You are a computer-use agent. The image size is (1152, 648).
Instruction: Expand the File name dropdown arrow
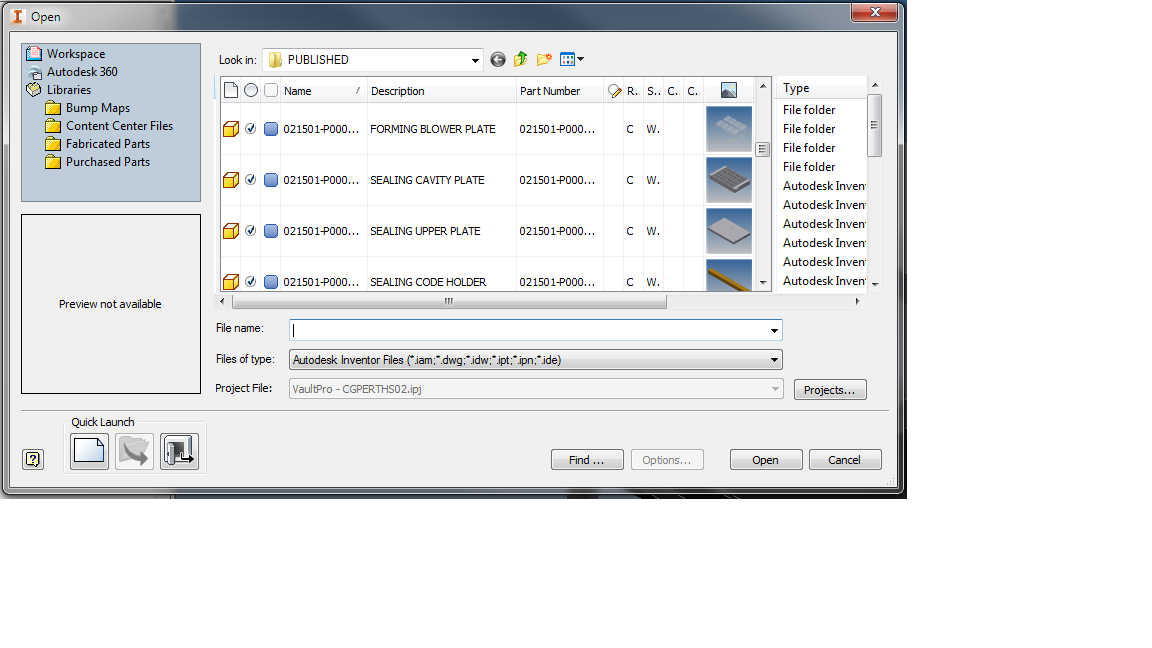coord(774,331)
